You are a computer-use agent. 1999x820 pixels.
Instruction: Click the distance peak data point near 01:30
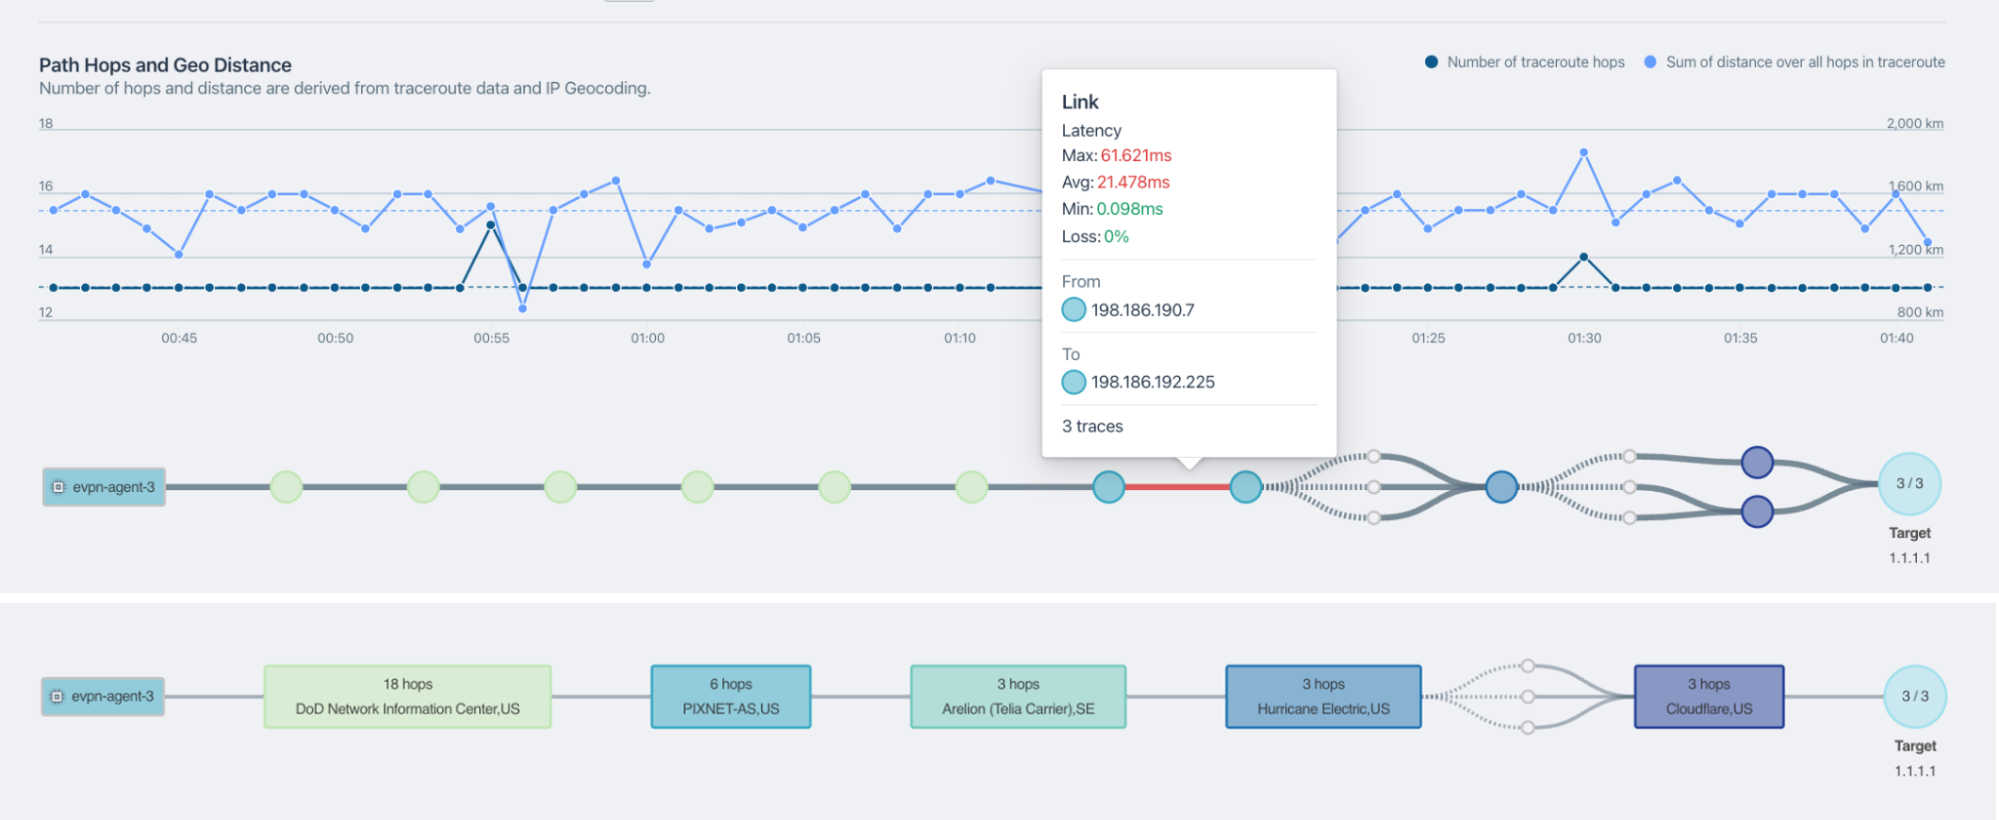coord(1584,153)
